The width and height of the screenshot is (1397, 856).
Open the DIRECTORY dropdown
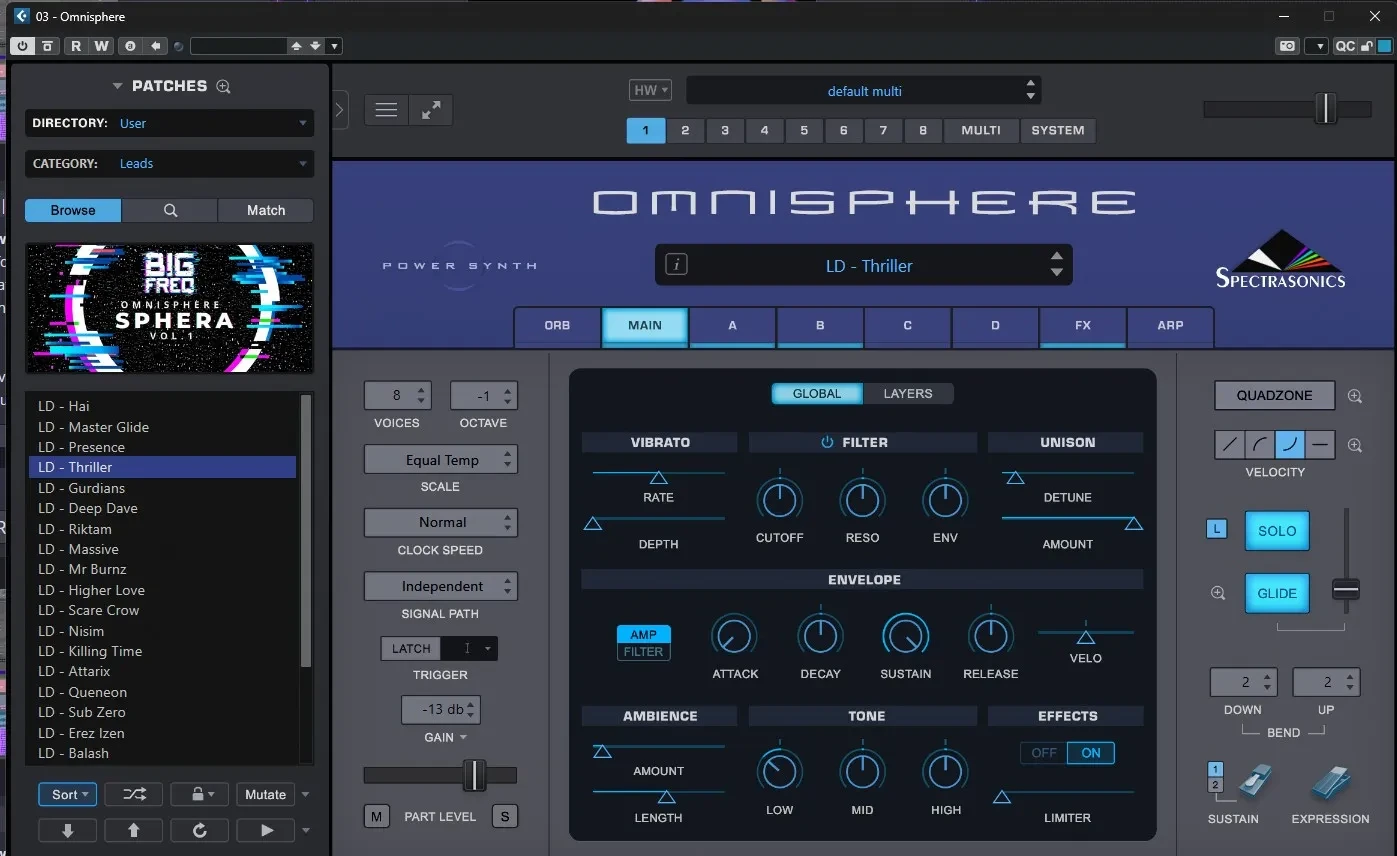169,123
